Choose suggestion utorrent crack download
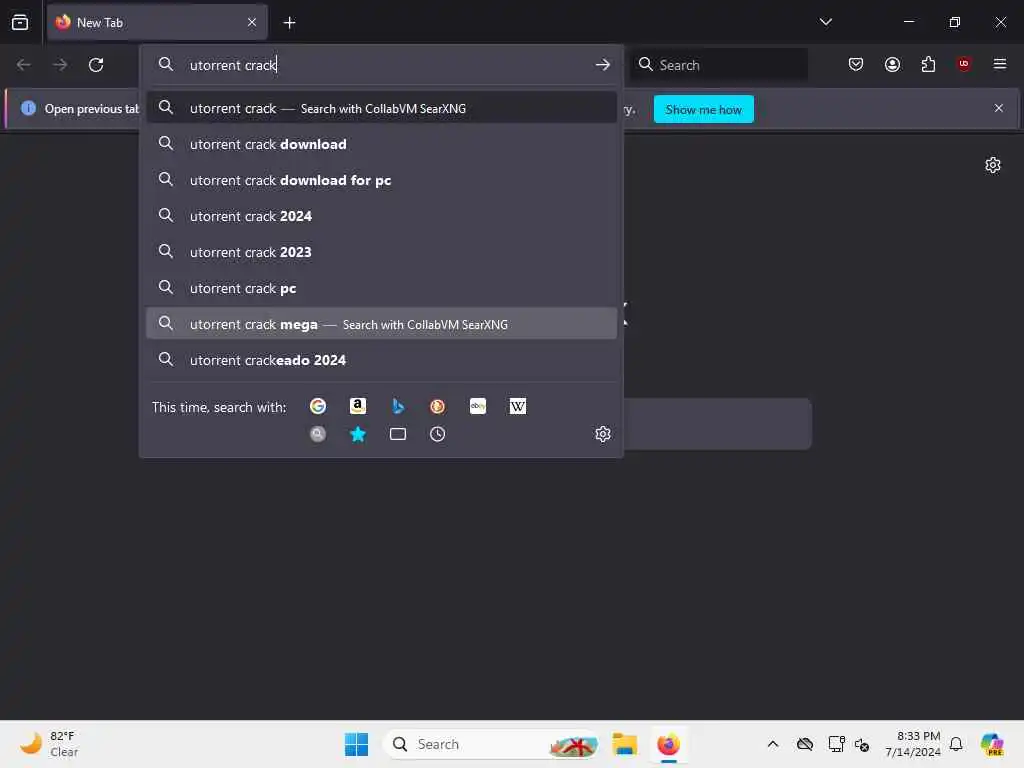The height and width of the screenshot is (768, 1024). point(381,144)
